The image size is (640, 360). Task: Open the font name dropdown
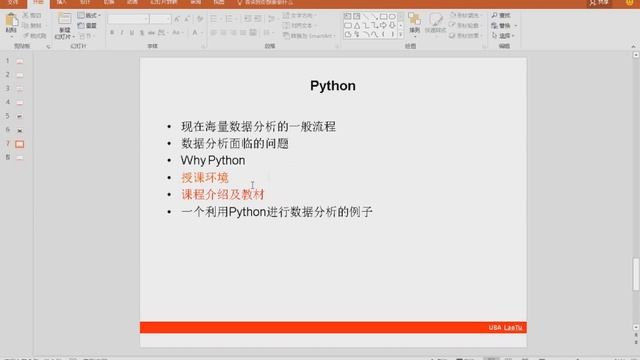coord(146,19)
